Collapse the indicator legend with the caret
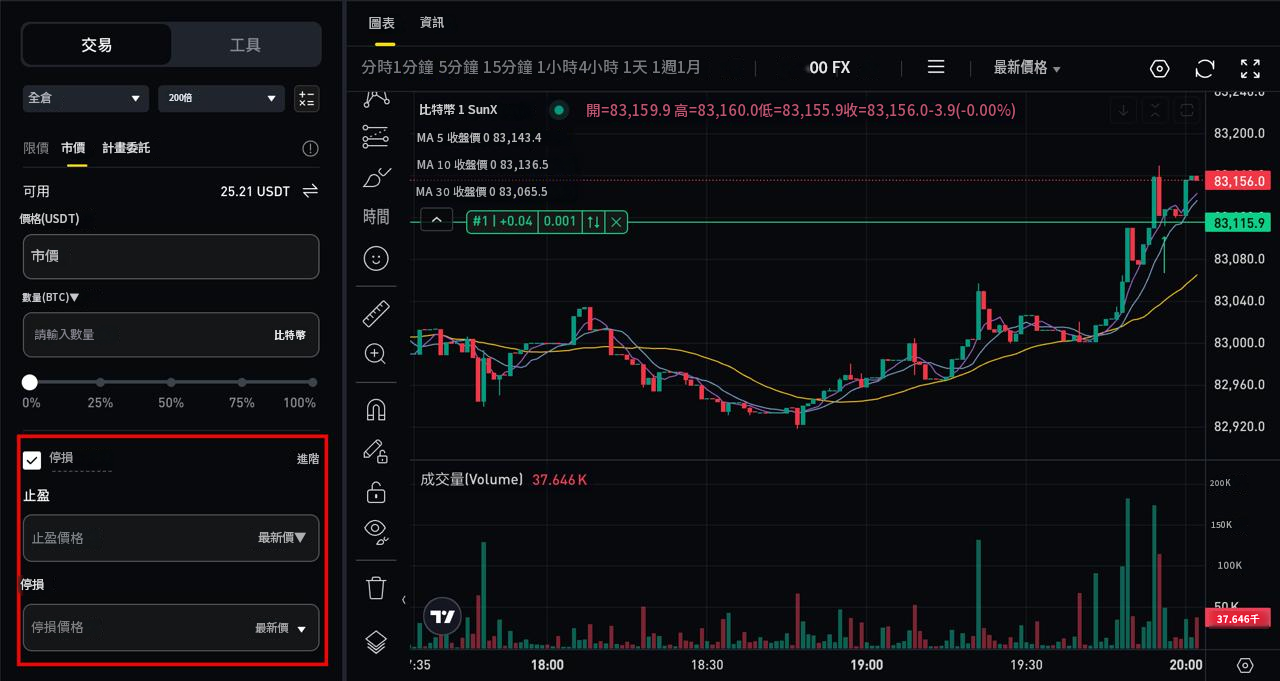1280x681 pixels. pyautogui.click(x=437, y=220)
